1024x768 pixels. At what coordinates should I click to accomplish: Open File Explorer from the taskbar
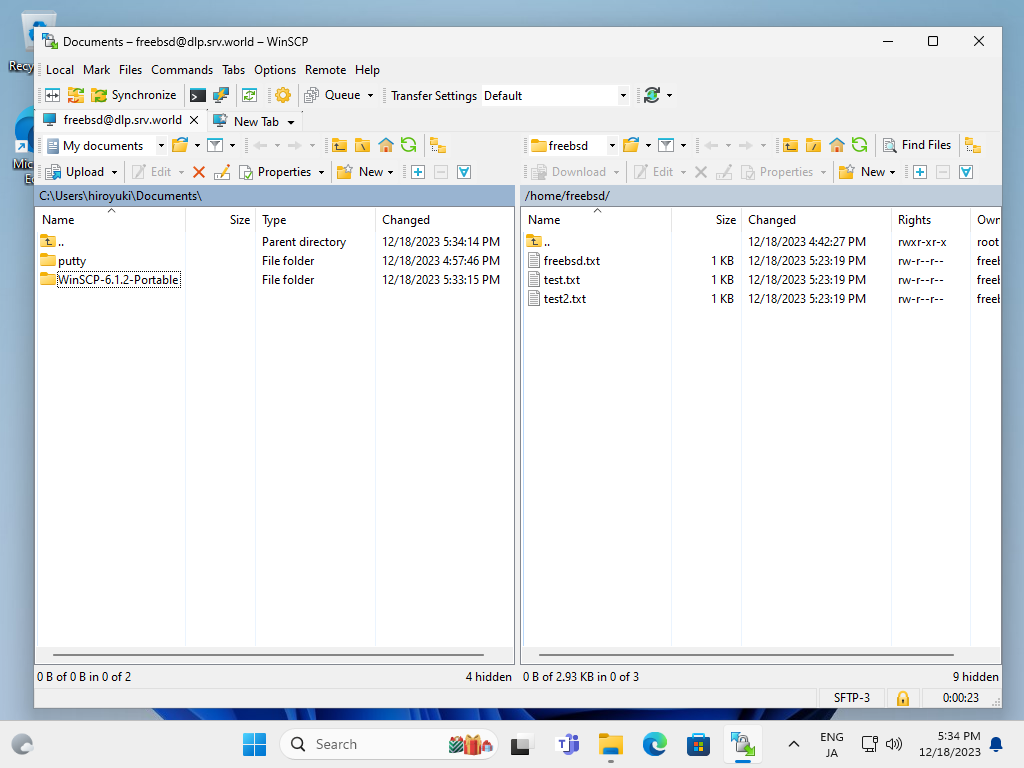click(611, 744)
